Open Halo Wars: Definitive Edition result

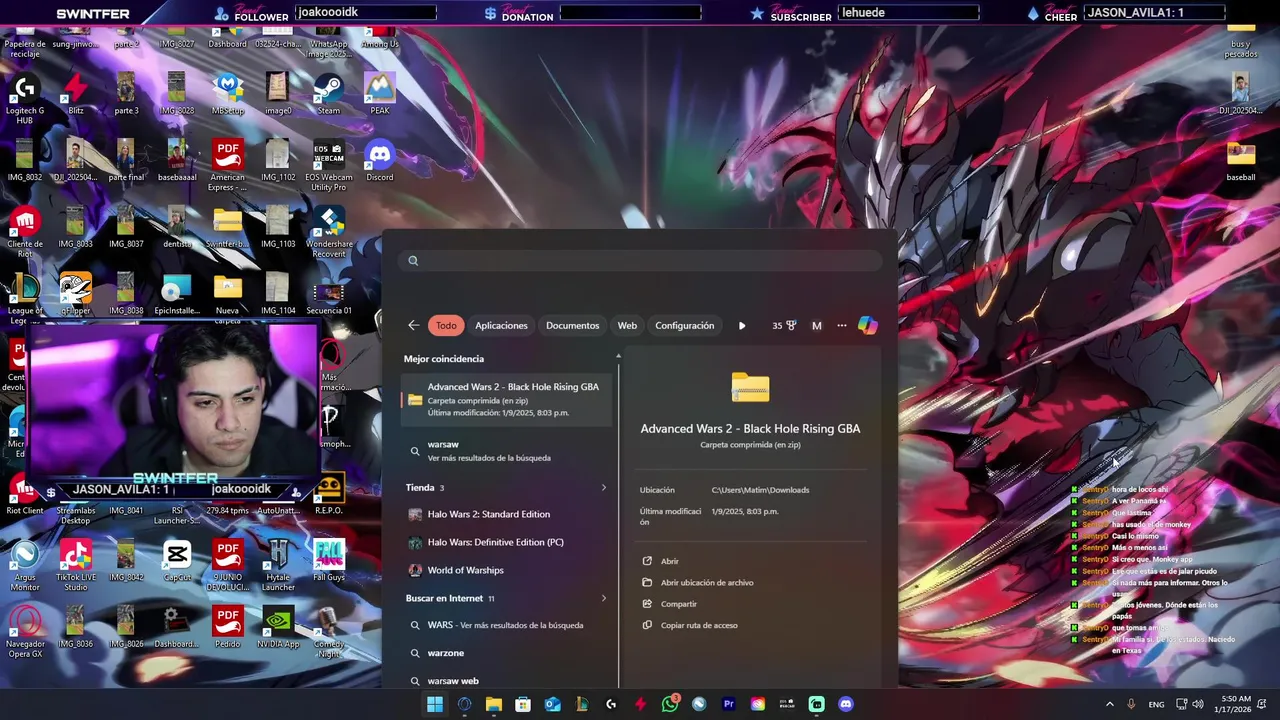(x=506, y=542)
